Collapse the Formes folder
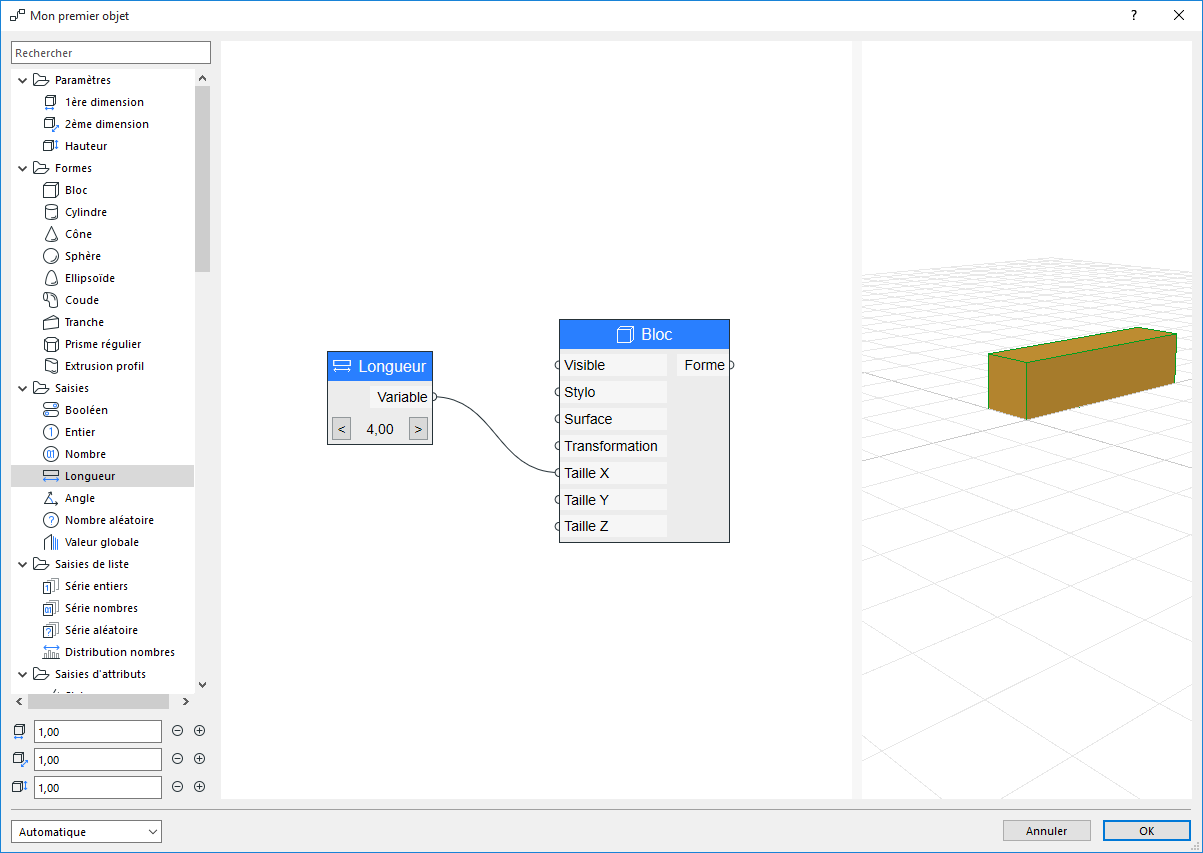This screenshot has width=1203, height=853. coord(23,168)
